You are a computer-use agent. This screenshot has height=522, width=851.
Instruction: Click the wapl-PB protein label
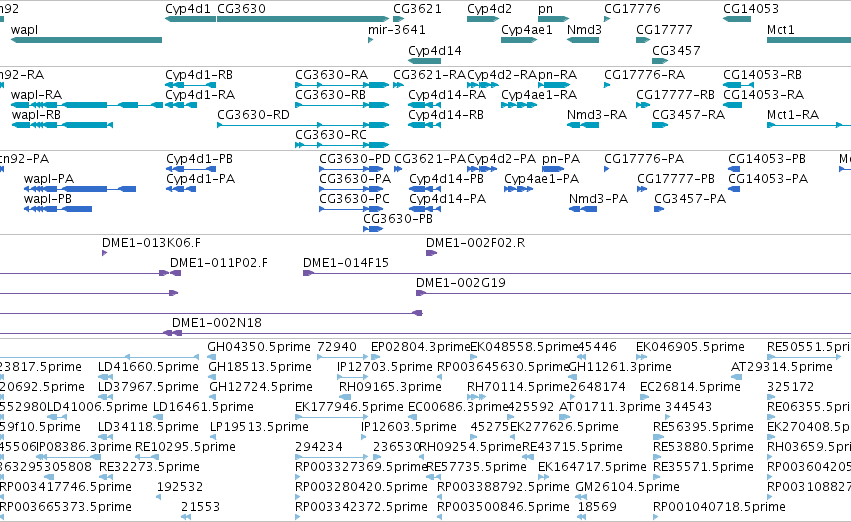click(x=48, y=199)
